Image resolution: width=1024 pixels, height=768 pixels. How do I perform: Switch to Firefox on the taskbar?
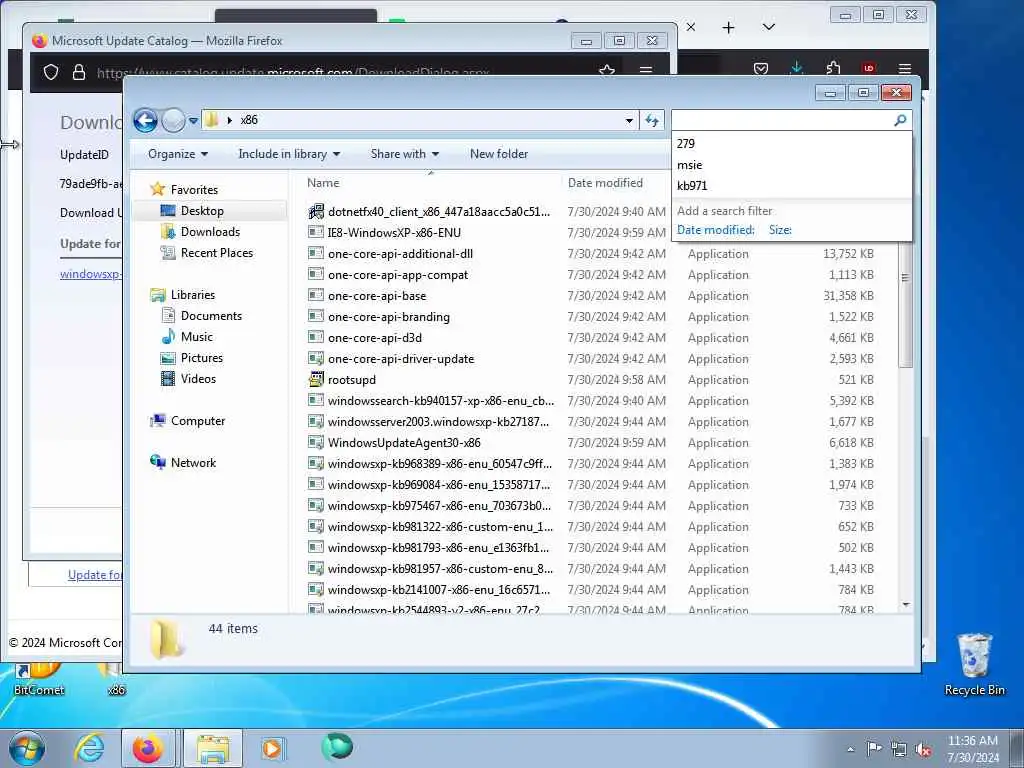tap(148, 748)
